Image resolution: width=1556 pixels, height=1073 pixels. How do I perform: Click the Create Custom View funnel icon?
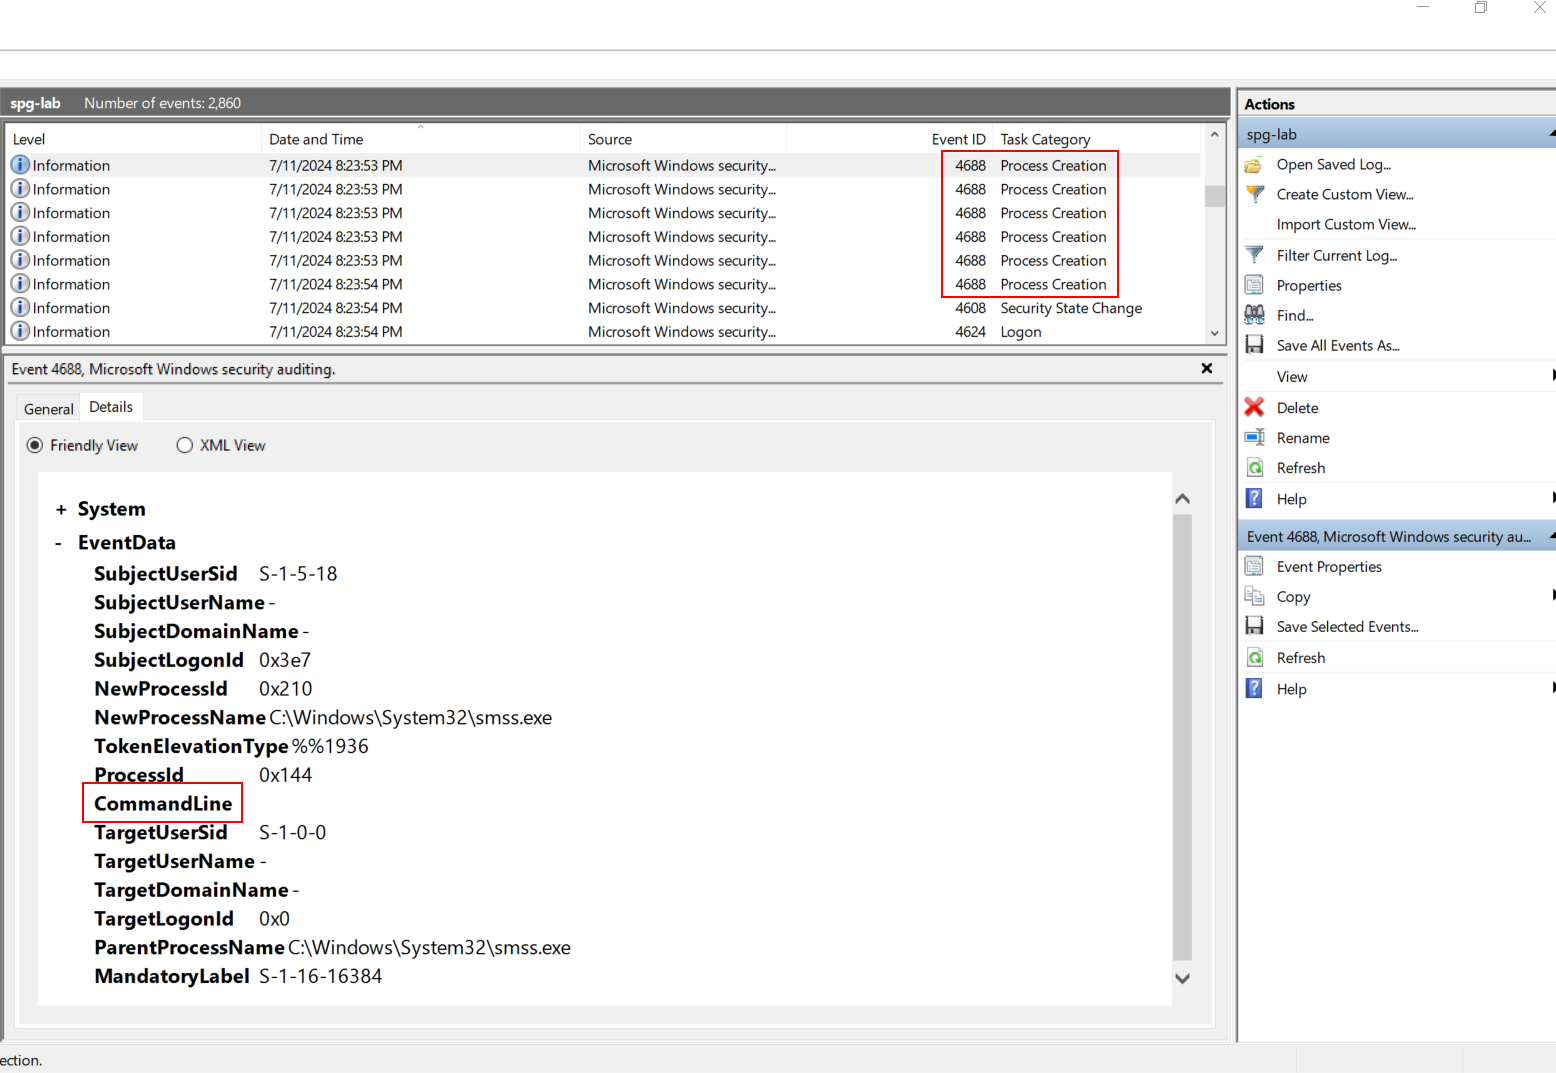click(1254, 195)
